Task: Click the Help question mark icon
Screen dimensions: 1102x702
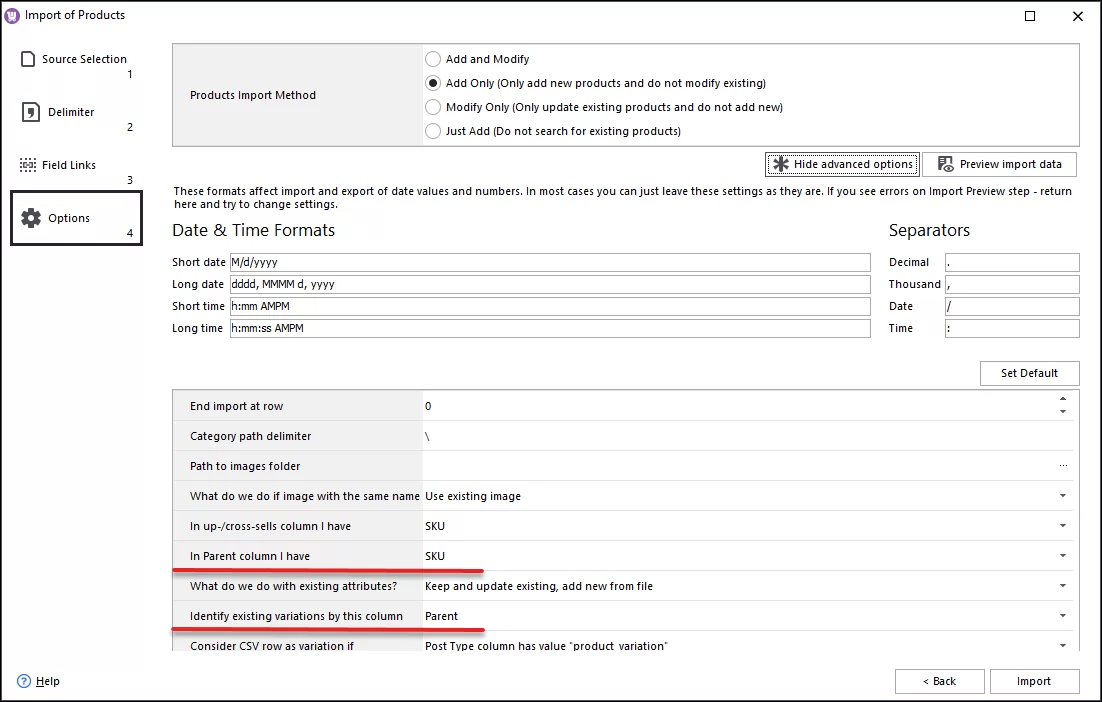Action: (x=23, y=681)
